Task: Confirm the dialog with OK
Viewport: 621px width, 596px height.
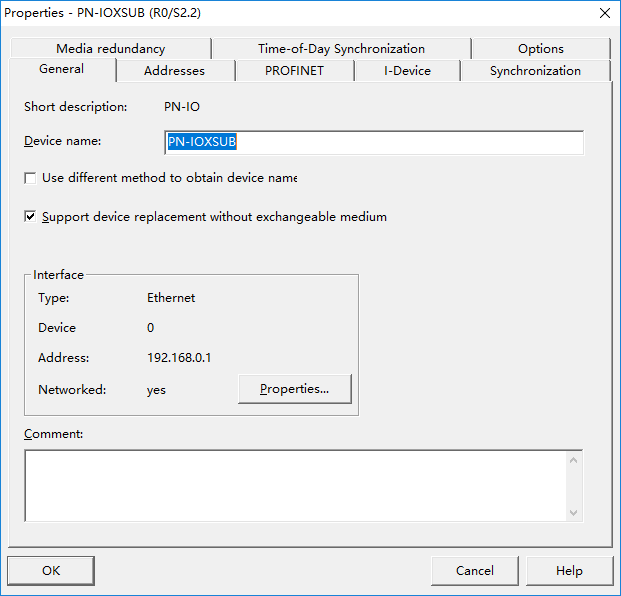Action: [x=51, y=571]
